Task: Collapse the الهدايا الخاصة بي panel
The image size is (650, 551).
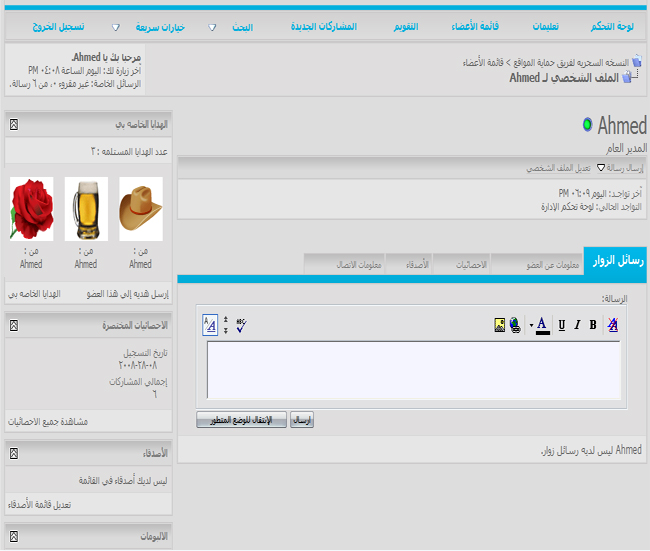Action: [13, 125]
